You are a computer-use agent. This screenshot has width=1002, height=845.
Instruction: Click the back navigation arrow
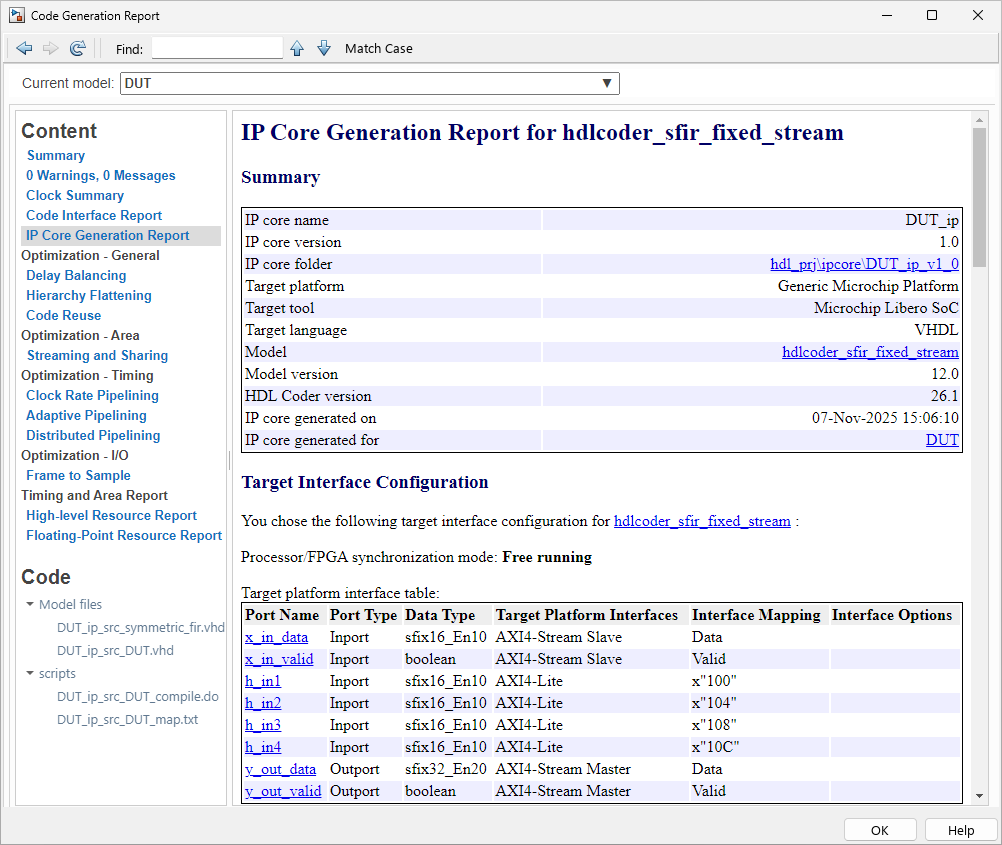(23, 48)
